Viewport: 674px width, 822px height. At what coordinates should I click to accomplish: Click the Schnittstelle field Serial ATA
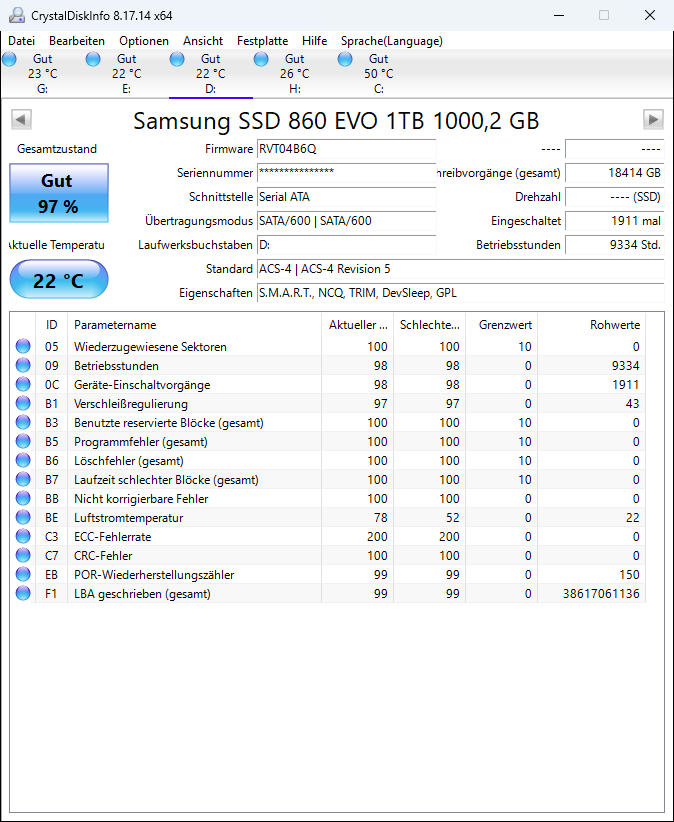coord(346,197)
